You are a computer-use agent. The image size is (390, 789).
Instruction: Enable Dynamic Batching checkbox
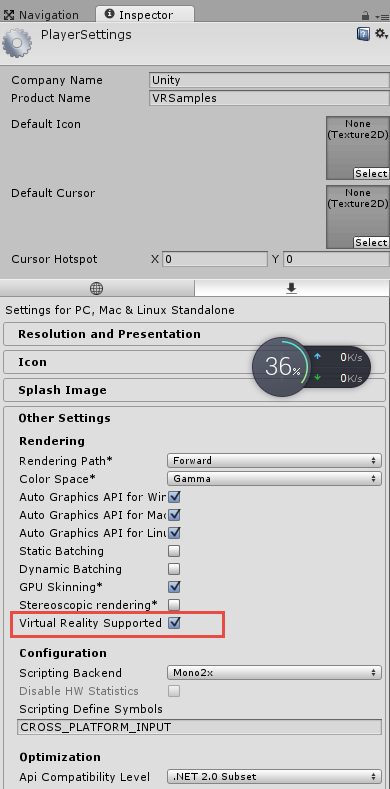pyautogui.click(x=174, y=569)
